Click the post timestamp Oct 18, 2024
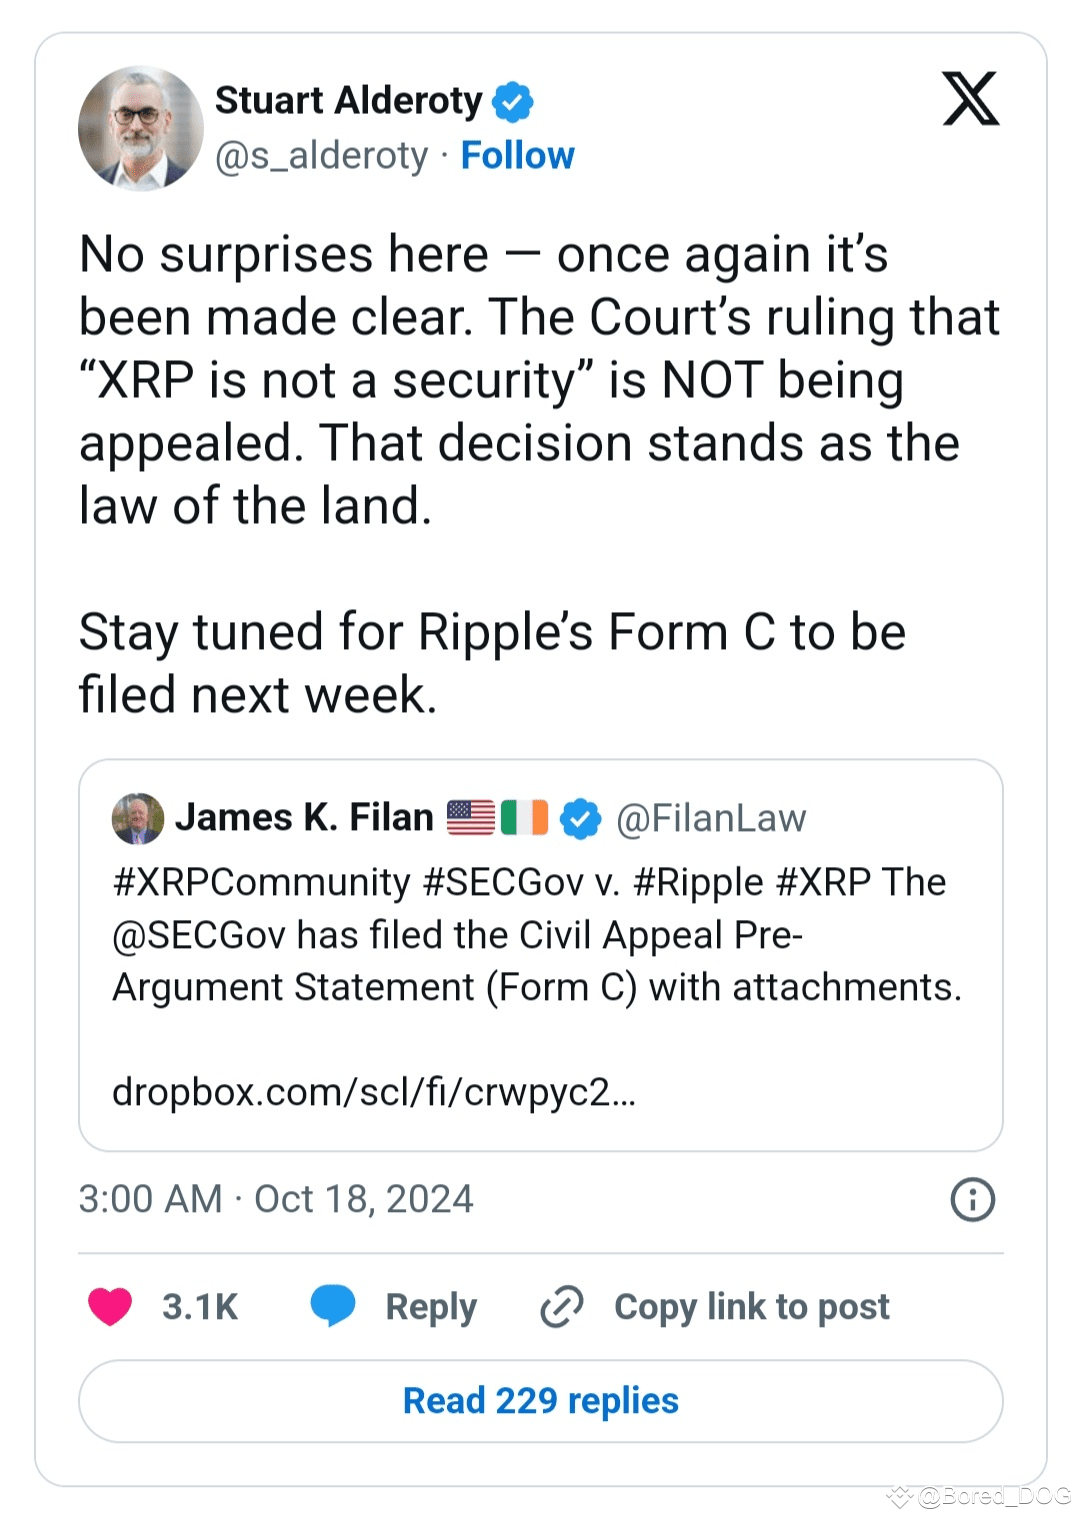Image resolution: width=1080 pixels, height=1518 pixels. click(276, 1199)
